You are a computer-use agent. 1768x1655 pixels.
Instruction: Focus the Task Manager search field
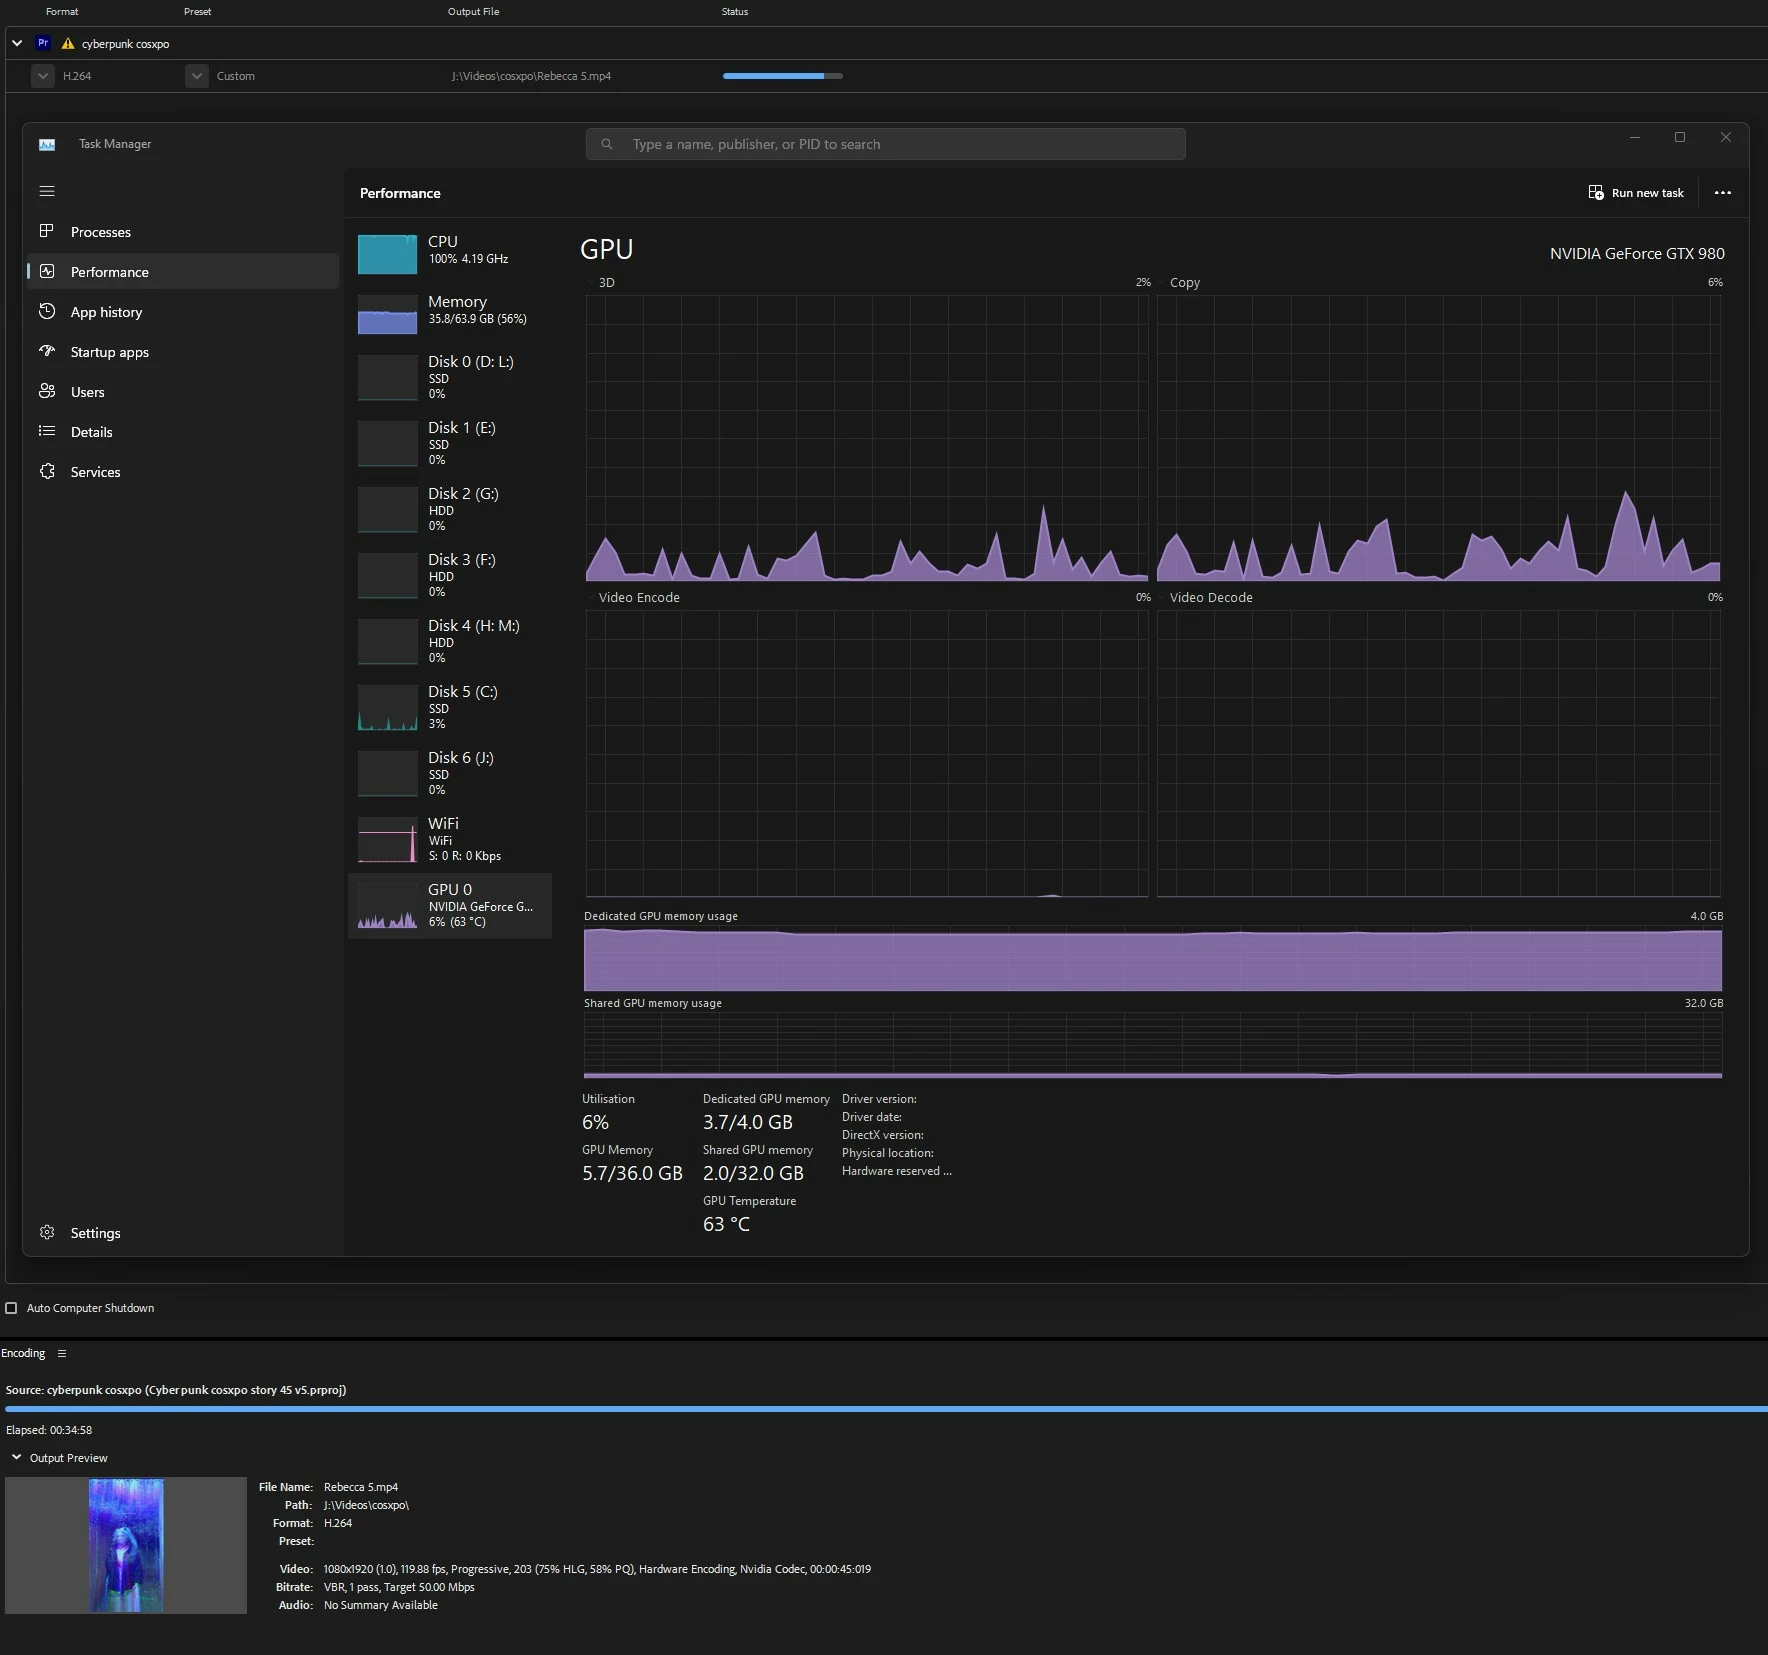tap(886, 144)
